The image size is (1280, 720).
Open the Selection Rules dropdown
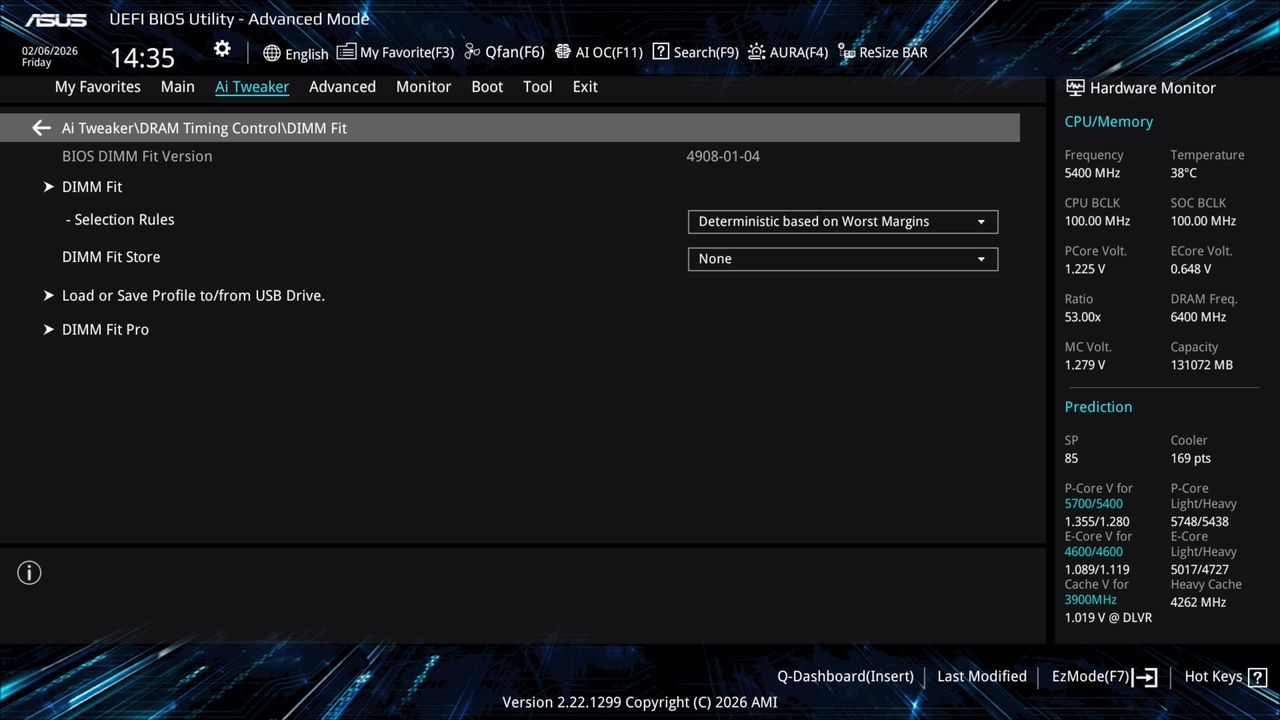click(x=842, y=221)
